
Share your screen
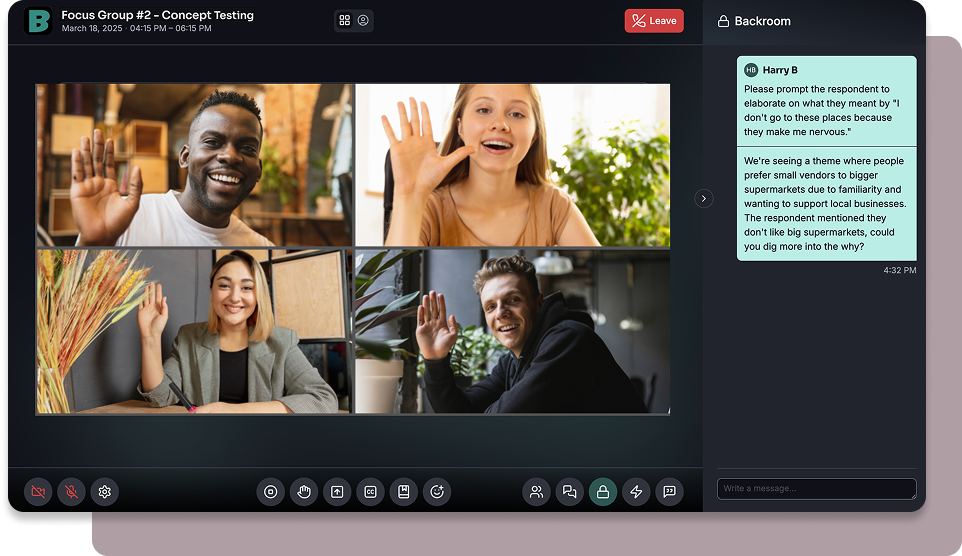click(337, 491)
